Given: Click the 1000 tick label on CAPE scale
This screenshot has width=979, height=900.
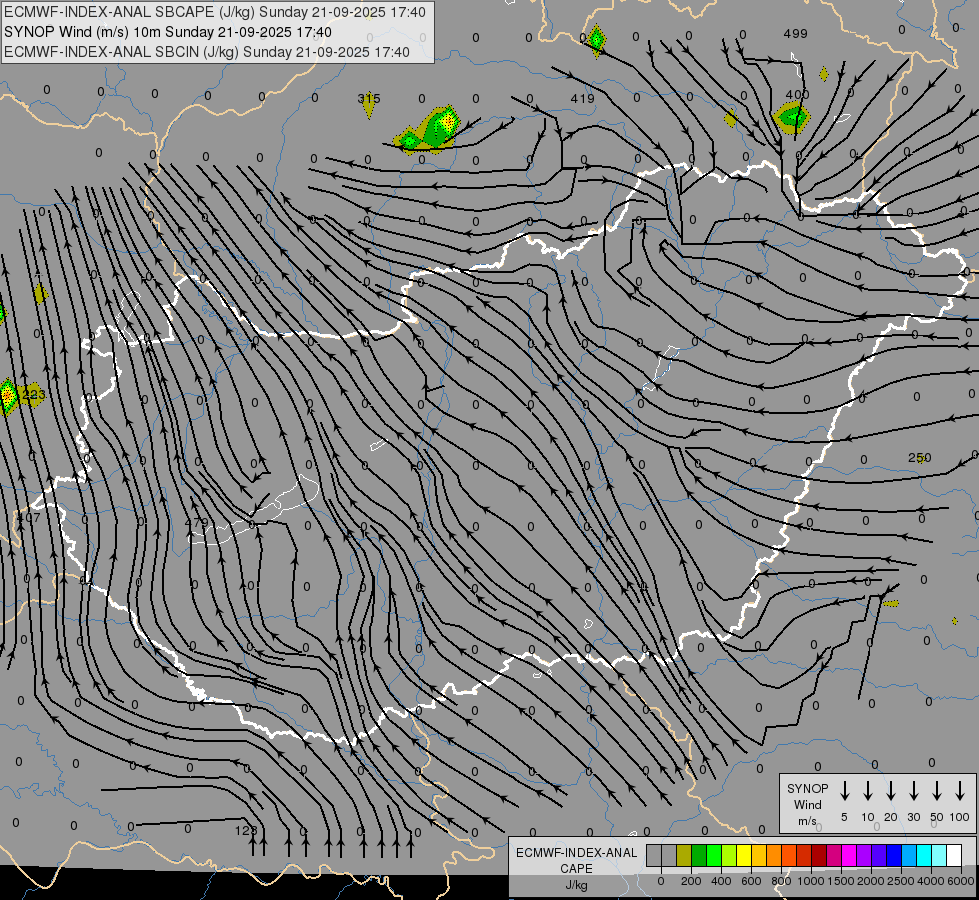Looking at the screenshot, I should (x=811, y=881).
